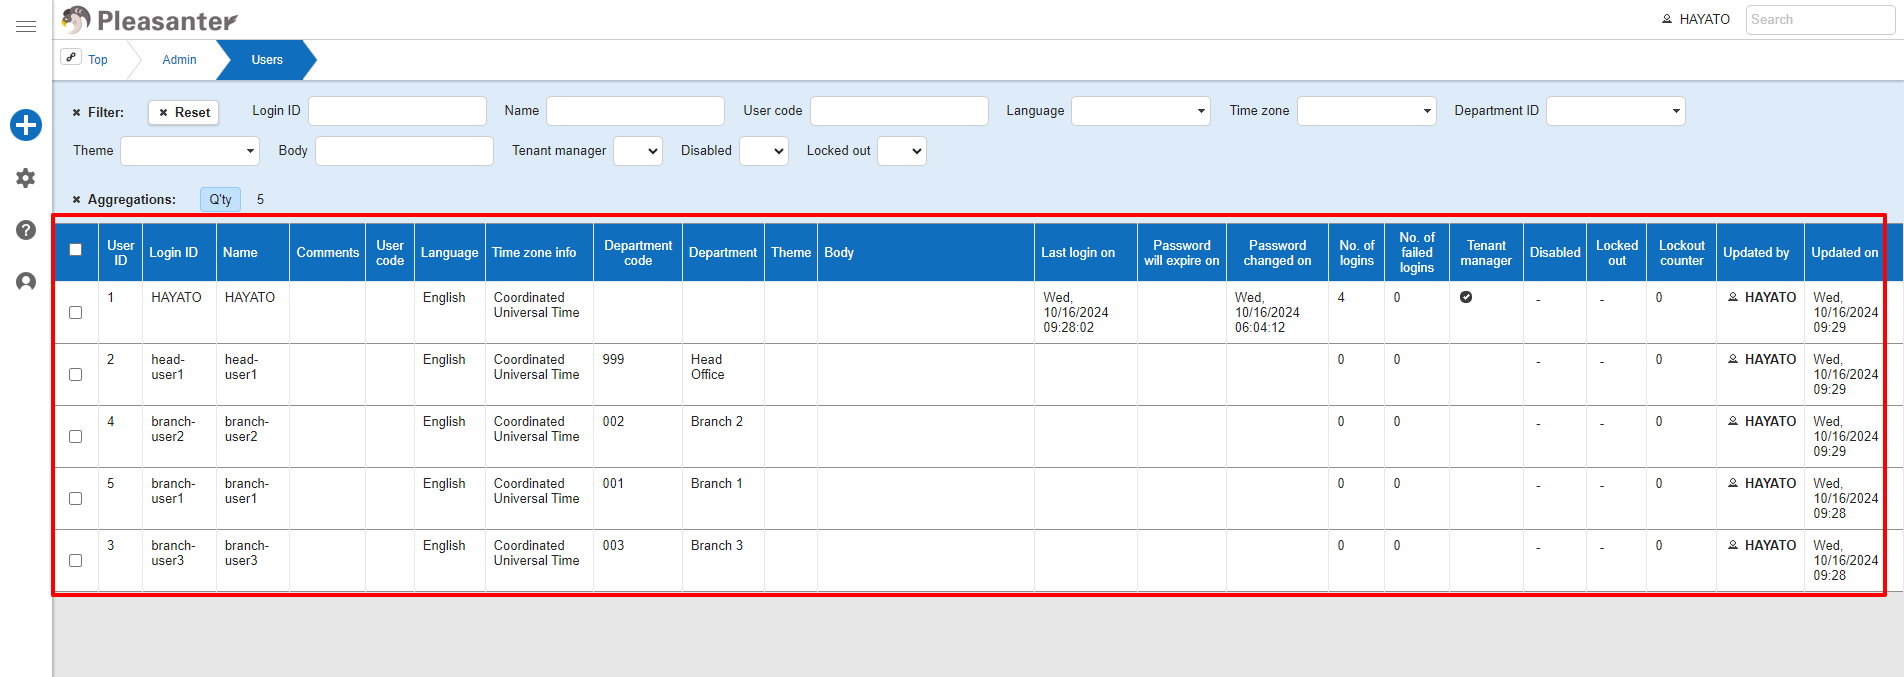Collapse the Aggregations section with x icon
Image resolution: width=1904 pixels, height=677 pixels.
coord(76,200)
